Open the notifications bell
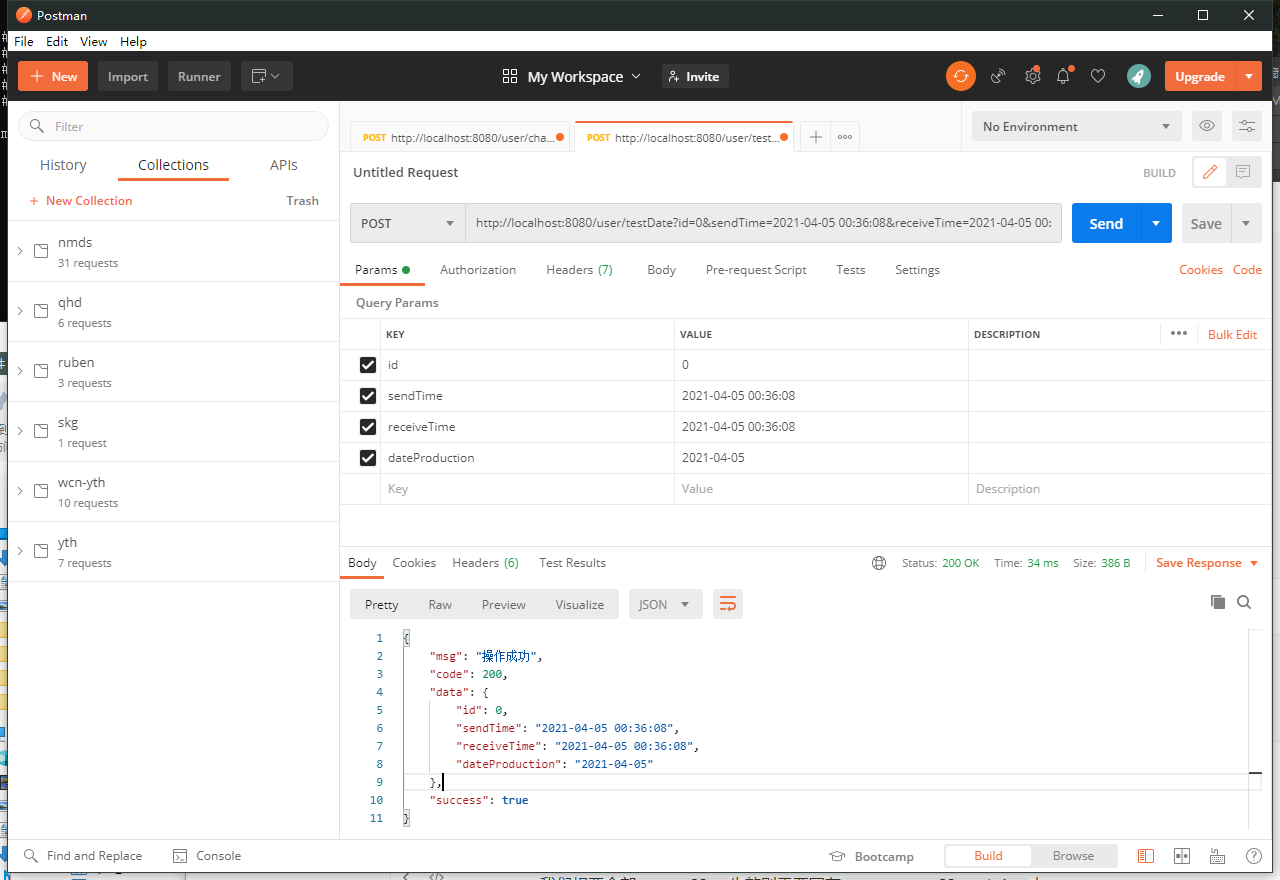Image resolution: width=1280 pixels, height=880 pixels. tap(1064, 76)
